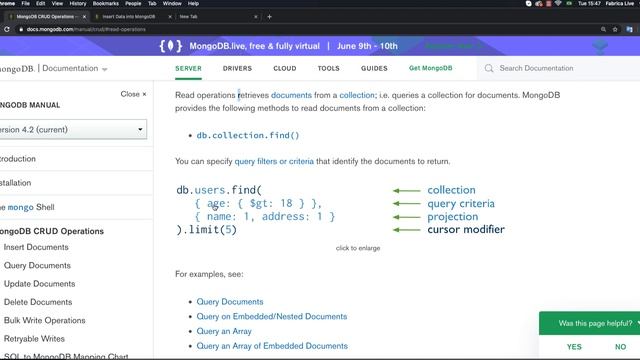Select the TOOLS navigation tab
Screen dimensions: 640x360
[x=329, y=69]
